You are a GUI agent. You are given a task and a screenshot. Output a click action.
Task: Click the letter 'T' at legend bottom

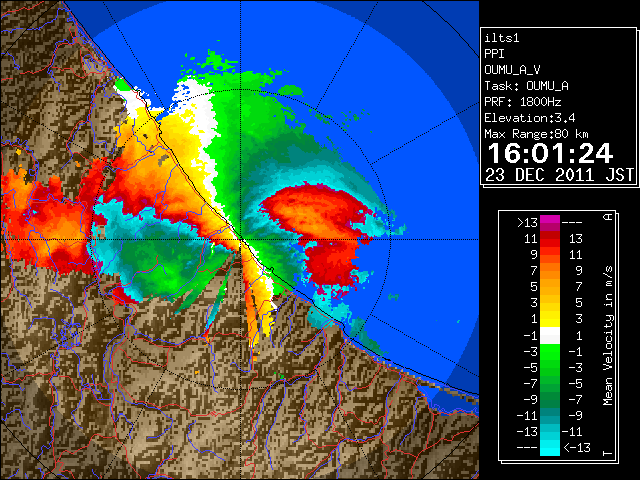point(608,453)
